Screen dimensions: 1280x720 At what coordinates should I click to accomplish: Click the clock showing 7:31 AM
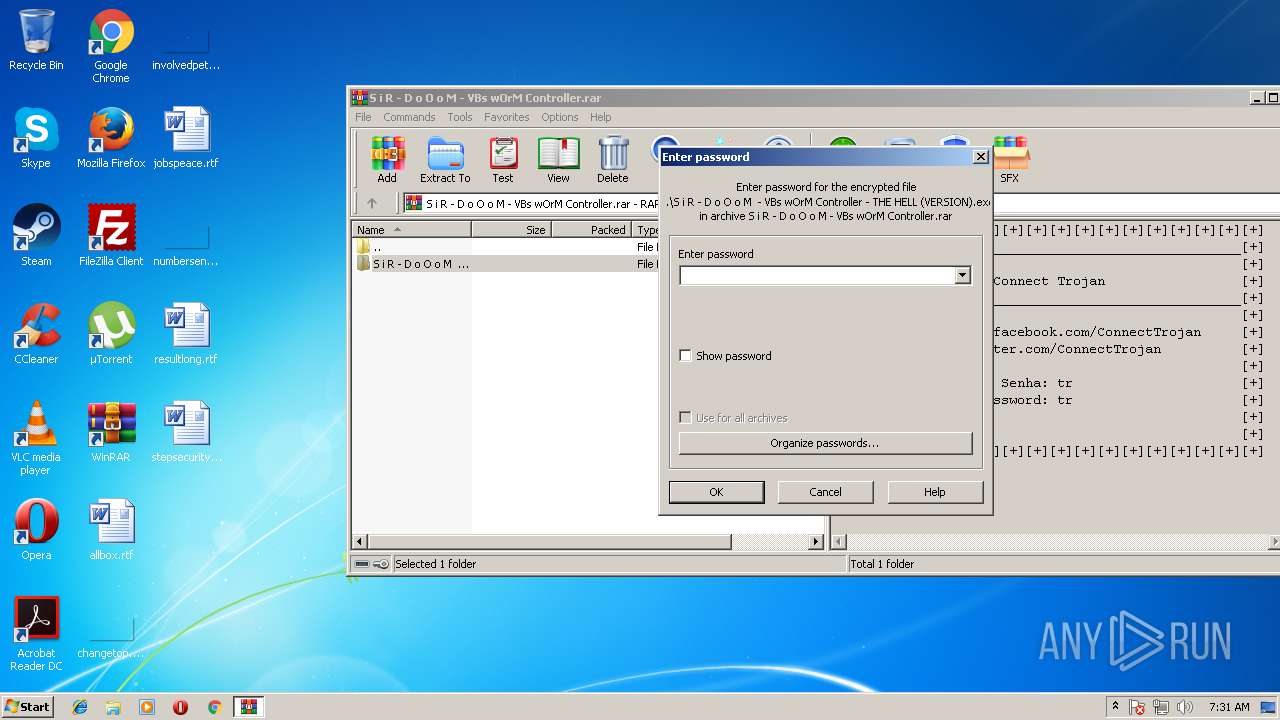coord(1229,707)
